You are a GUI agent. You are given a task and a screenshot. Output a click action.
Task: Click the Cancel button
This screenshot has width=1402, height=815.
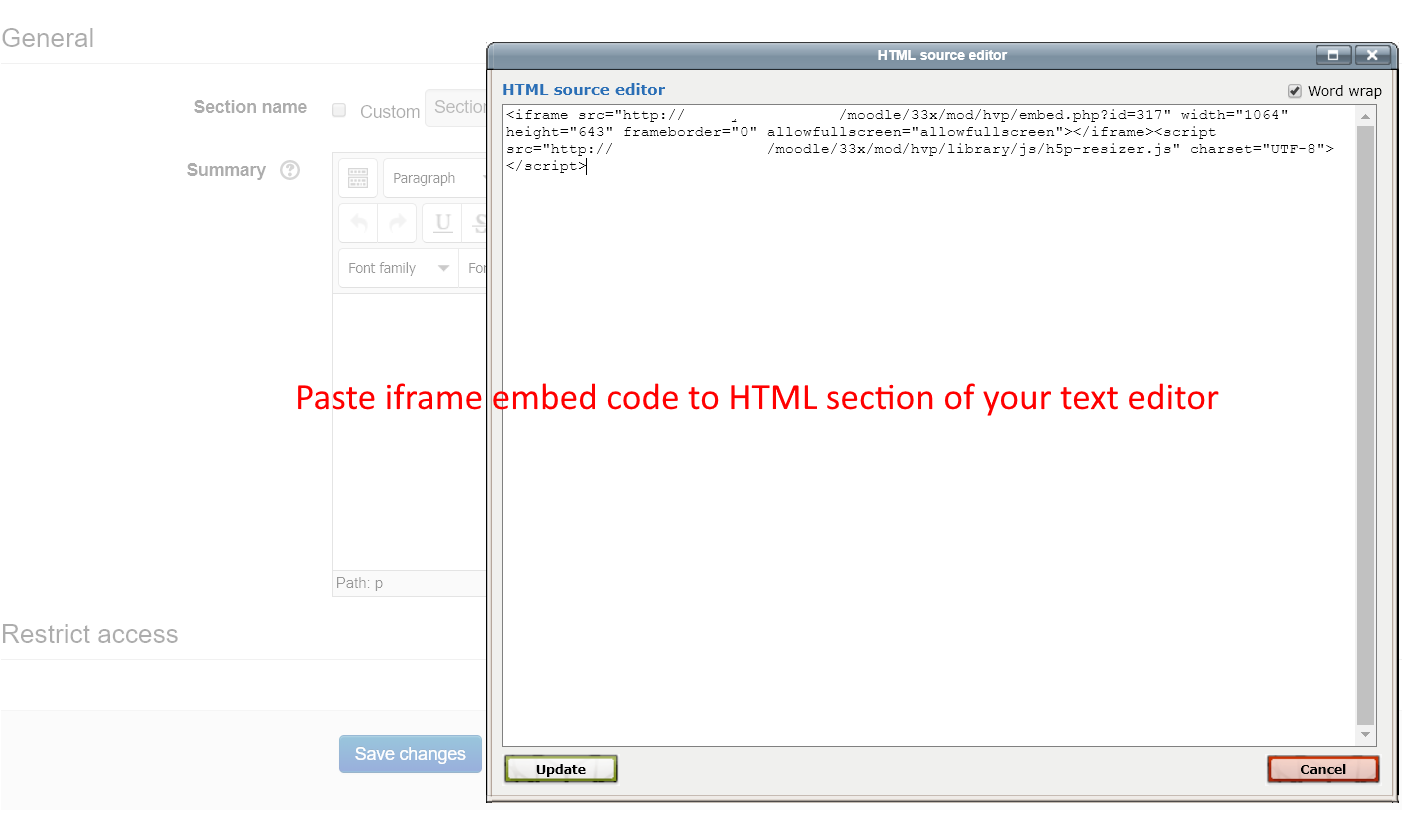1323,769
